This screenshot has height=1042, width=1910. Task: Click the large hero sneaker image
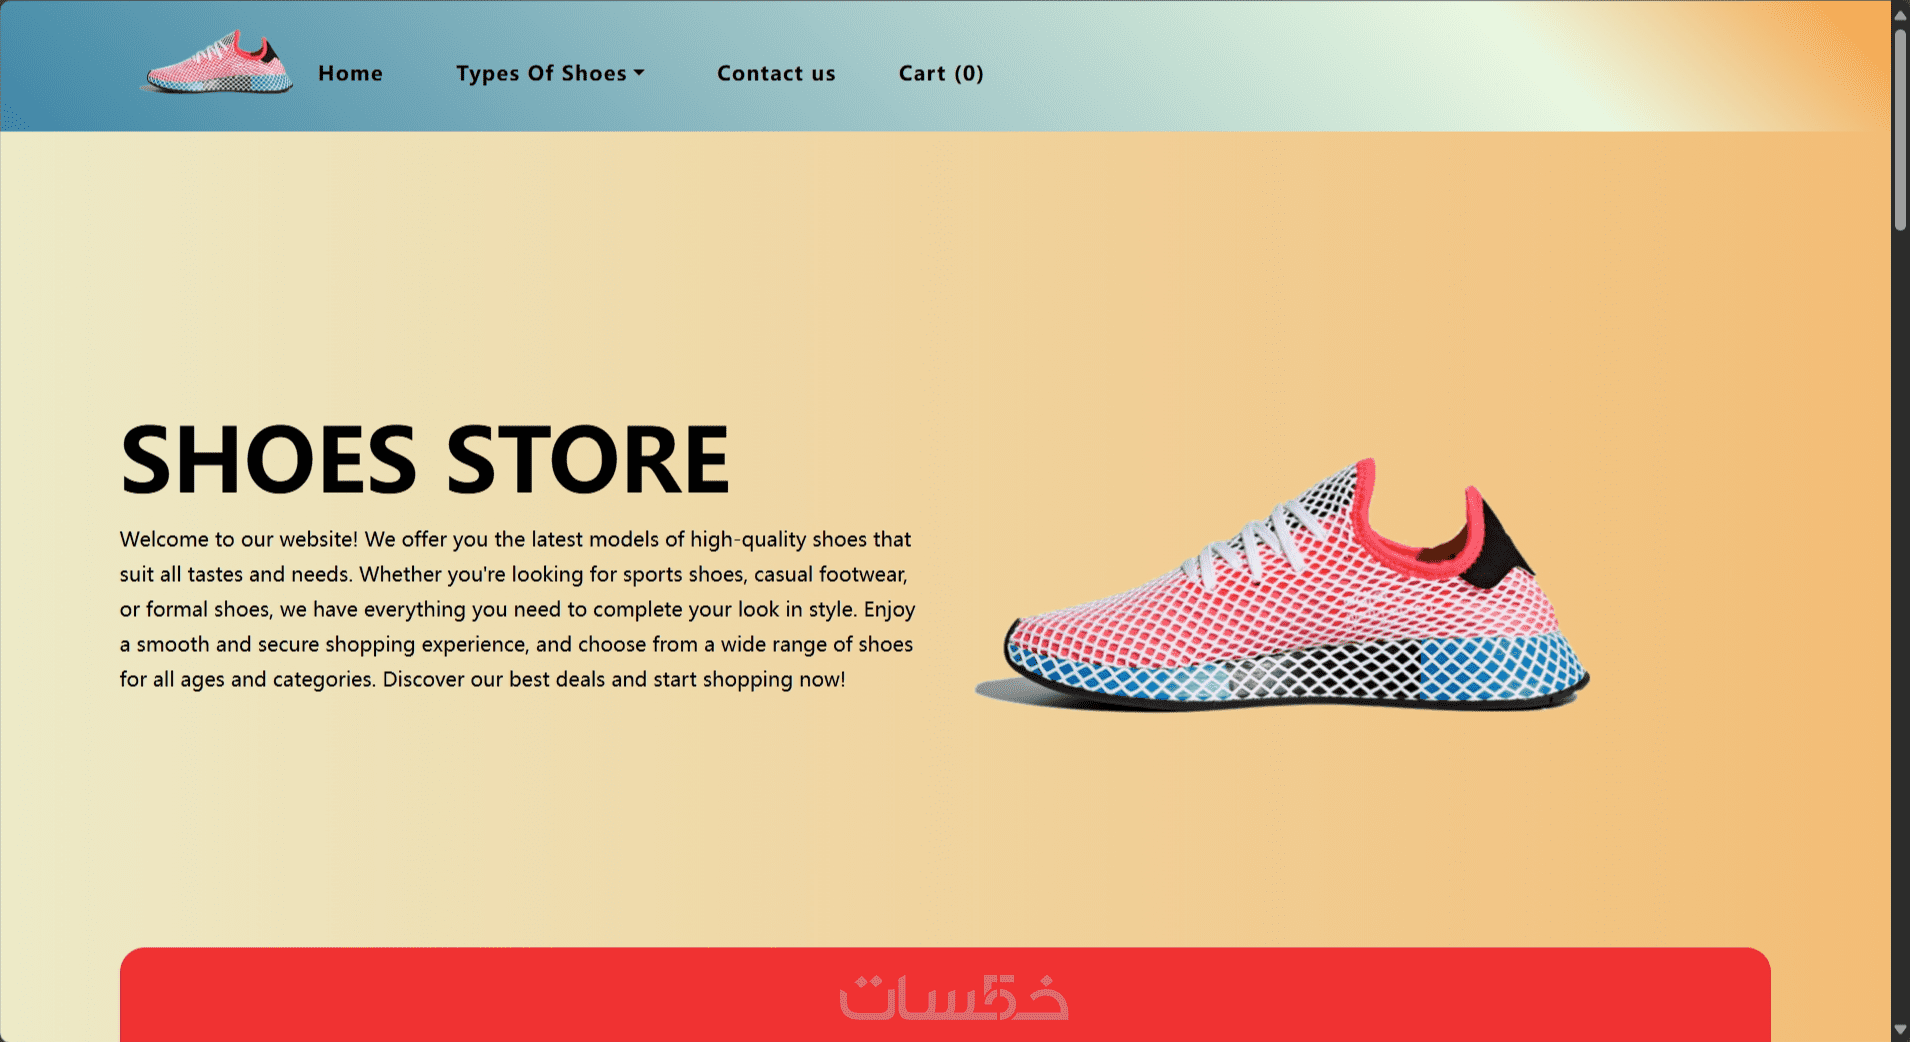[x=1282, y=585]
